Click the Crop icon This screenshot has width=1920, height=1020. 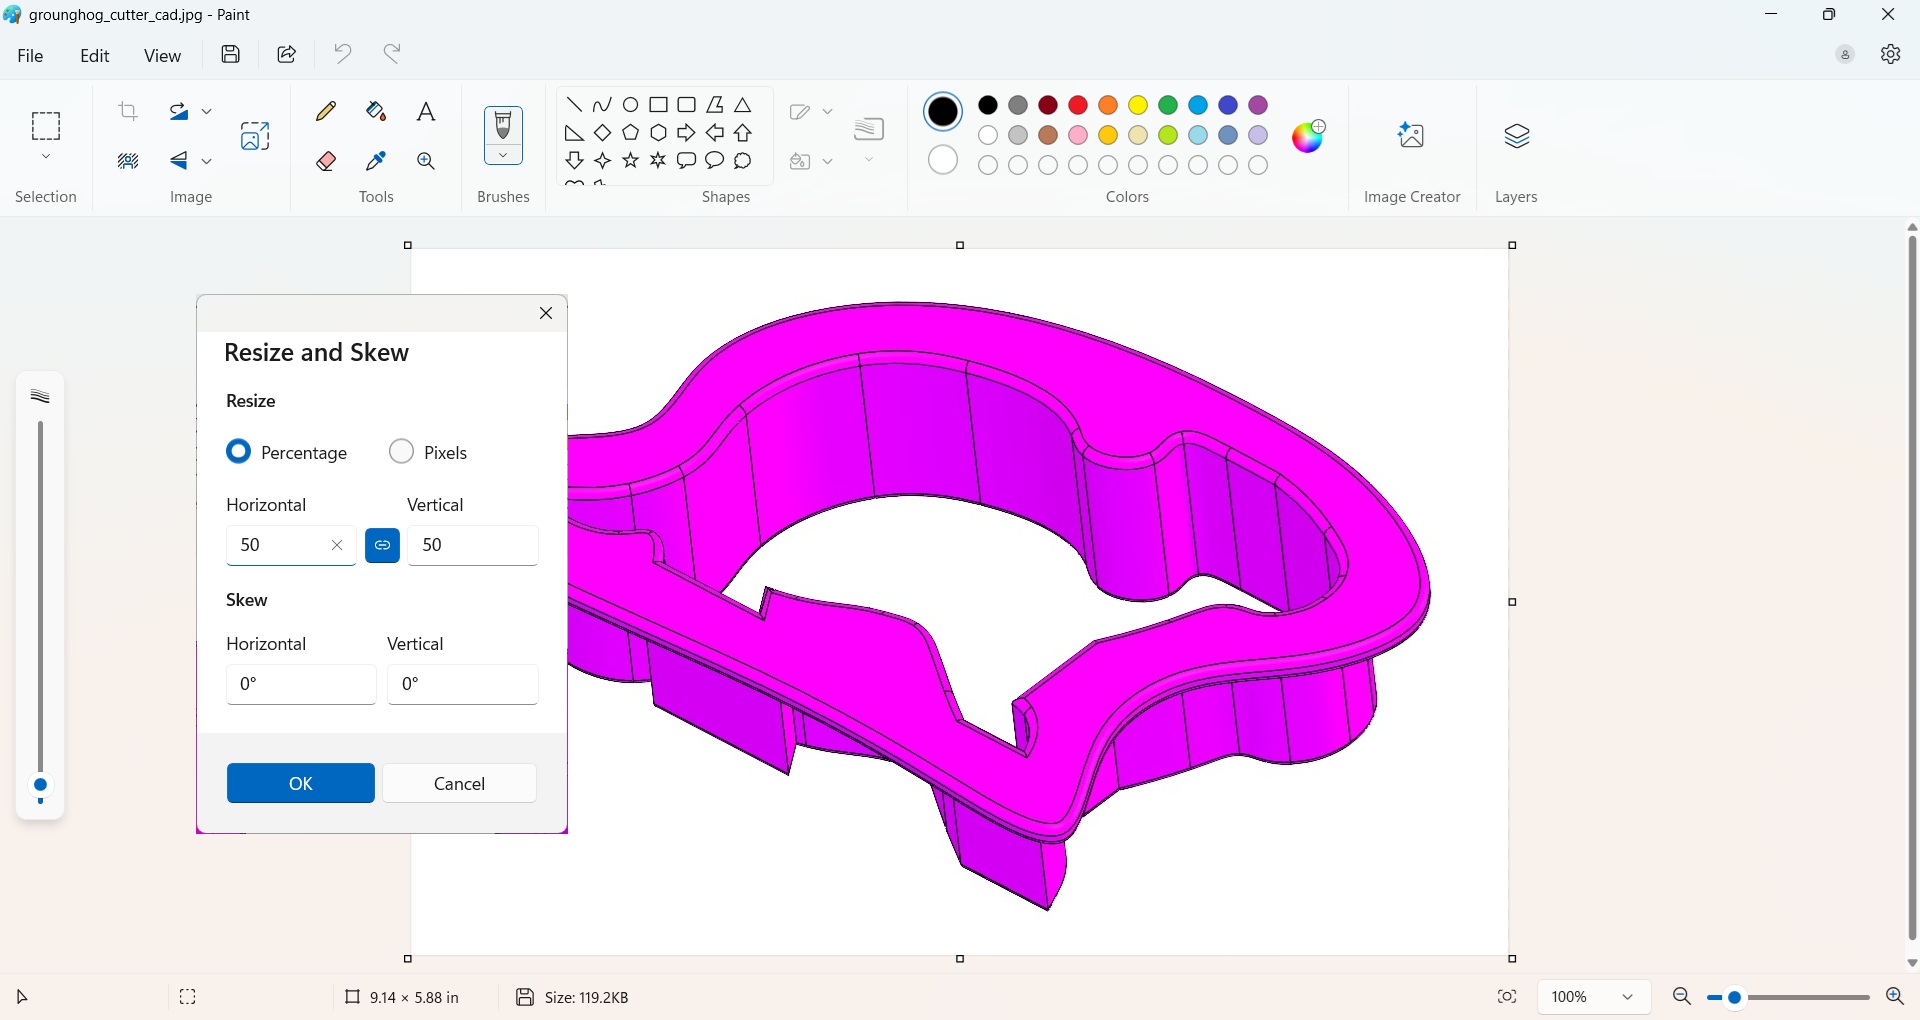point(128,111)
